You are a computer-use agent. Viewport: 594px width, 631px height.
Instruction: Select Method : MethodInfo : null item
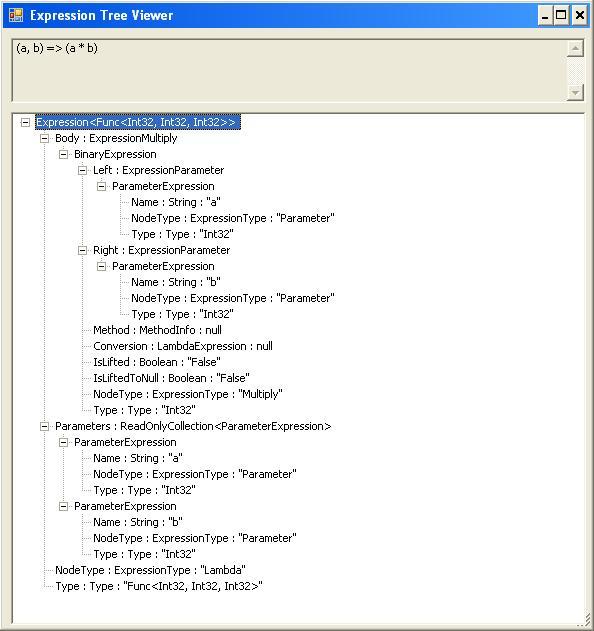pos(157,330)
